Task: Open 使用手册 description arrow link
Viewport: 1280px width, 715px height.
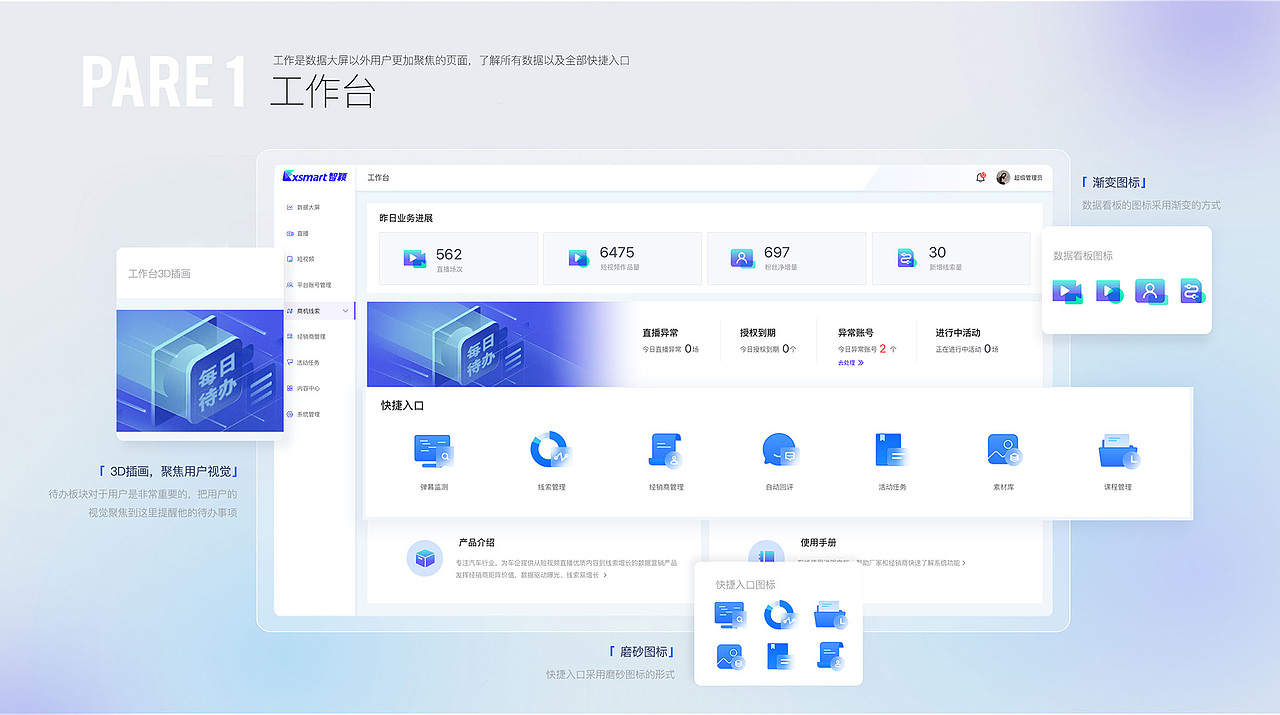Action: tap(965, 563)
